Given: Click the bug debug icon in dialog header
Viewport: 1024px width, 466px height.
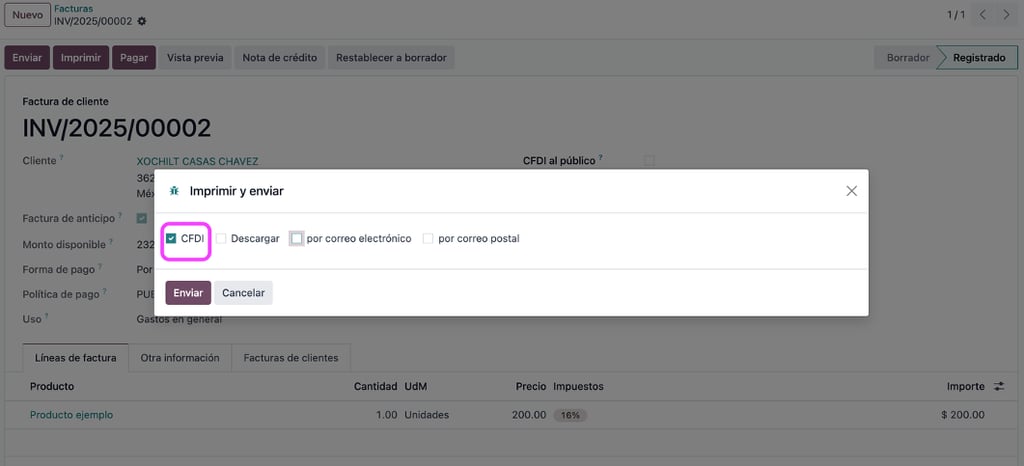Looking at the screenshot, I should [x=174, y=191].
